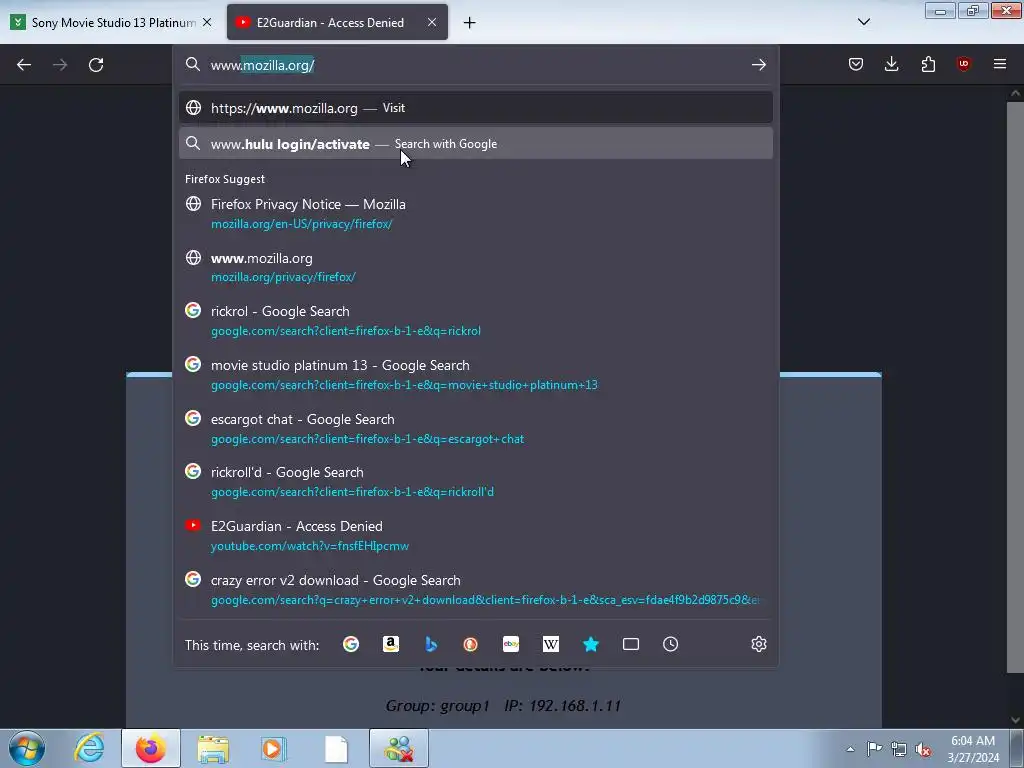Open a new tab with plus button
This screenshot has width=1024, height=768.
pos(469,23)
